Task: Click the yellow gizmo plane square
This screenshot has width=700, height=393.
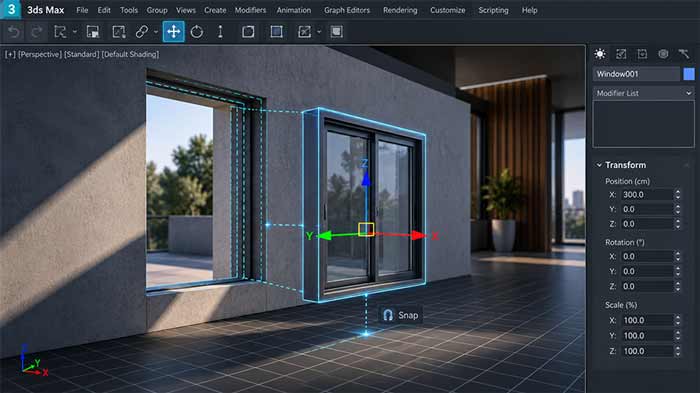Action: (x=366, y=229)
